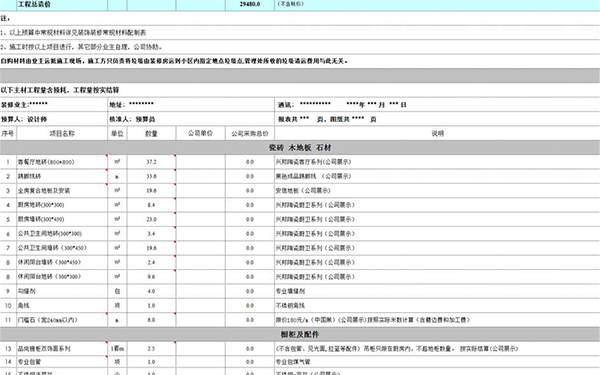The height and width of the screenshot is (375, 600).
Task: Select the 装修业主 cell
Action: coord(54,104)
